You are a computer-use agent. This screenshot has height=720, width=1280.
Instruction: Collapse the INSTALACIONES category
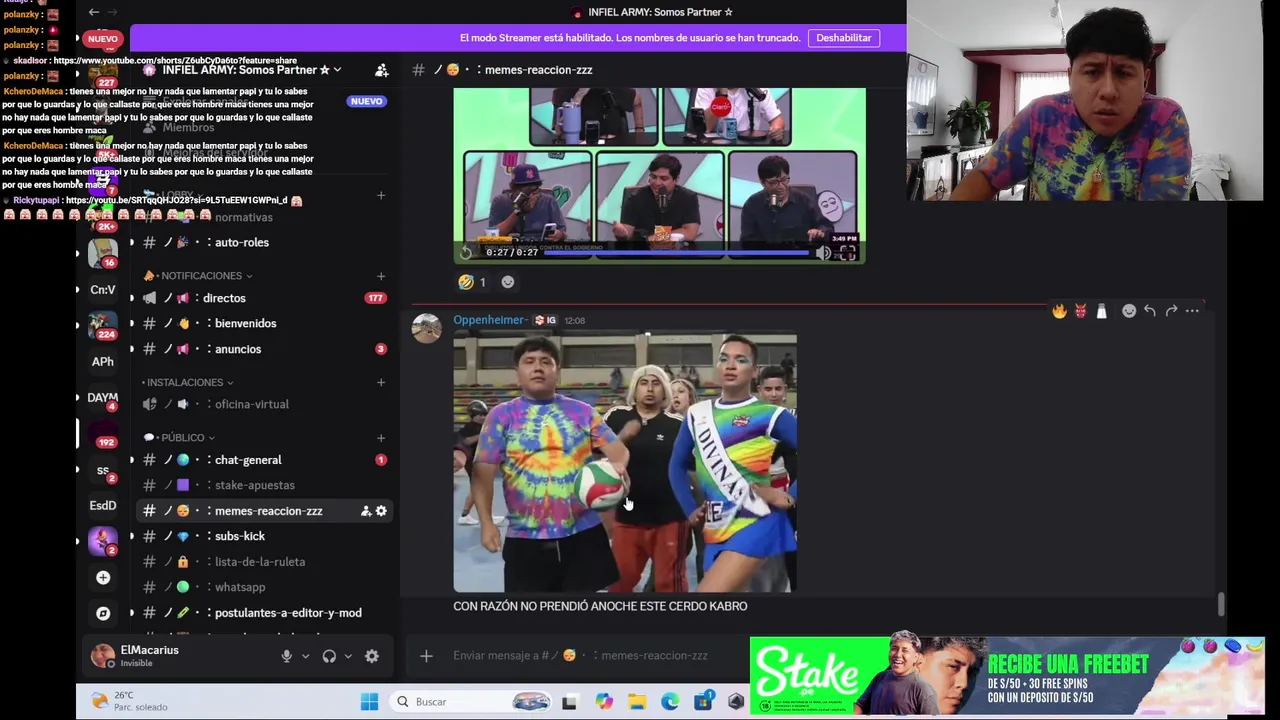click(x=188, y=382)
